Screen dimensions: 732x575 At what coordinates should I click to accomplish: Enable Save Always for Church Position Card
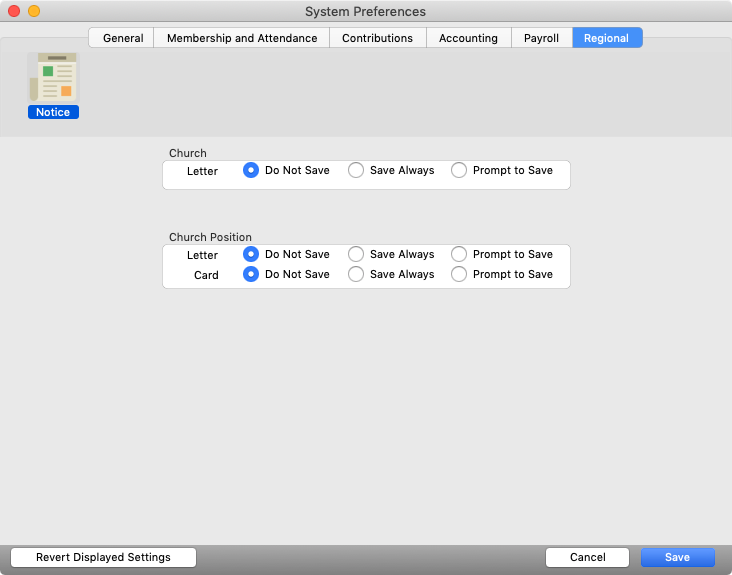(356, 275)
